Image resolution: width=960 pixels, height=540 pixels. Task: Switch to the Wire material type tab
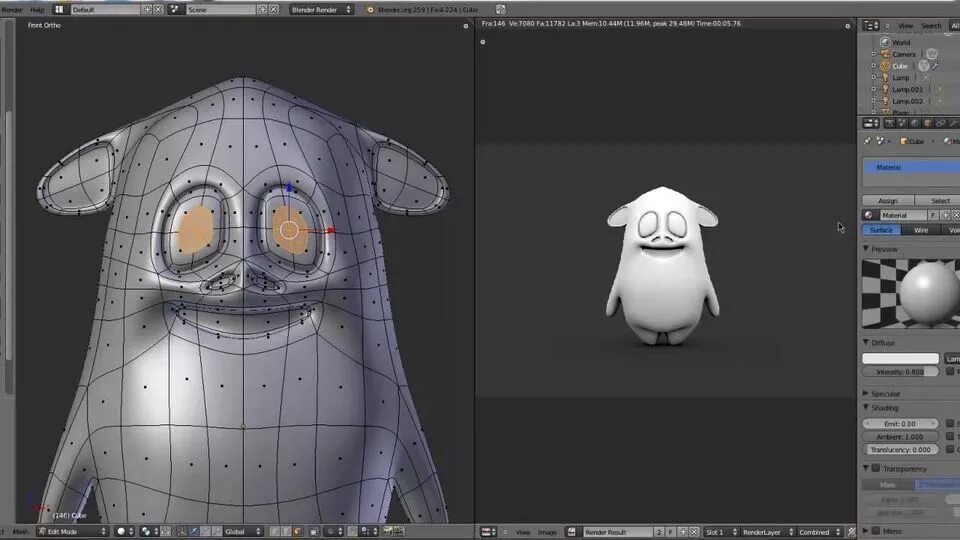[x=921, y=230]
